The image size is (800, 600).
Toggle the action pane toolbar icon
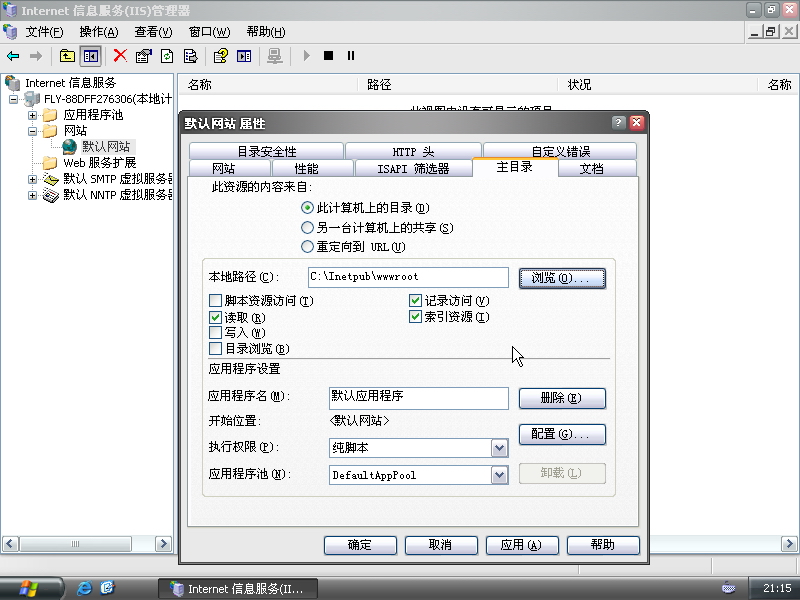click(244, 56)
